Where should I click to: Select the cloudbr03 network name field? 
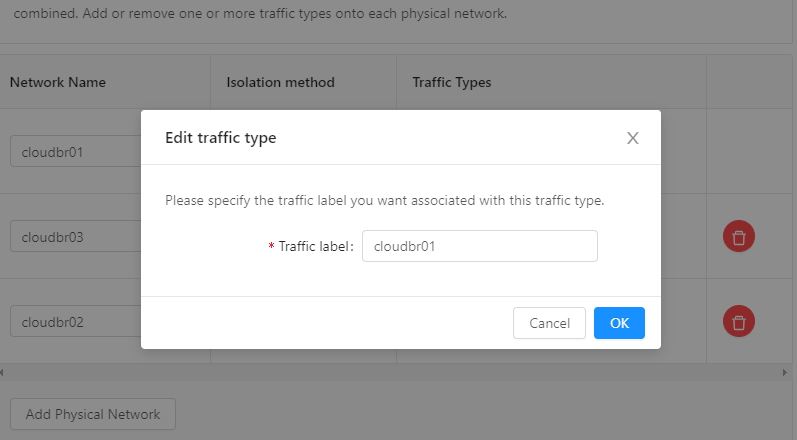click(x=76, y=236)
